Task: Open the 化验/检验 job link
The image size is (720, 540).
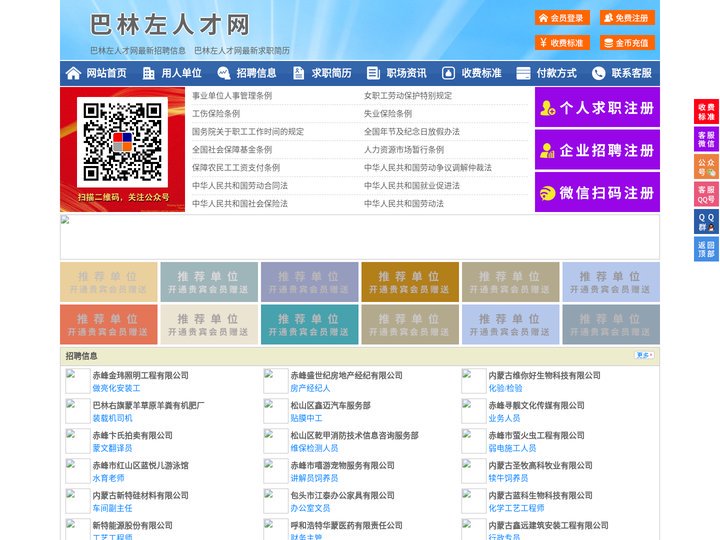Action: [506, 388]
